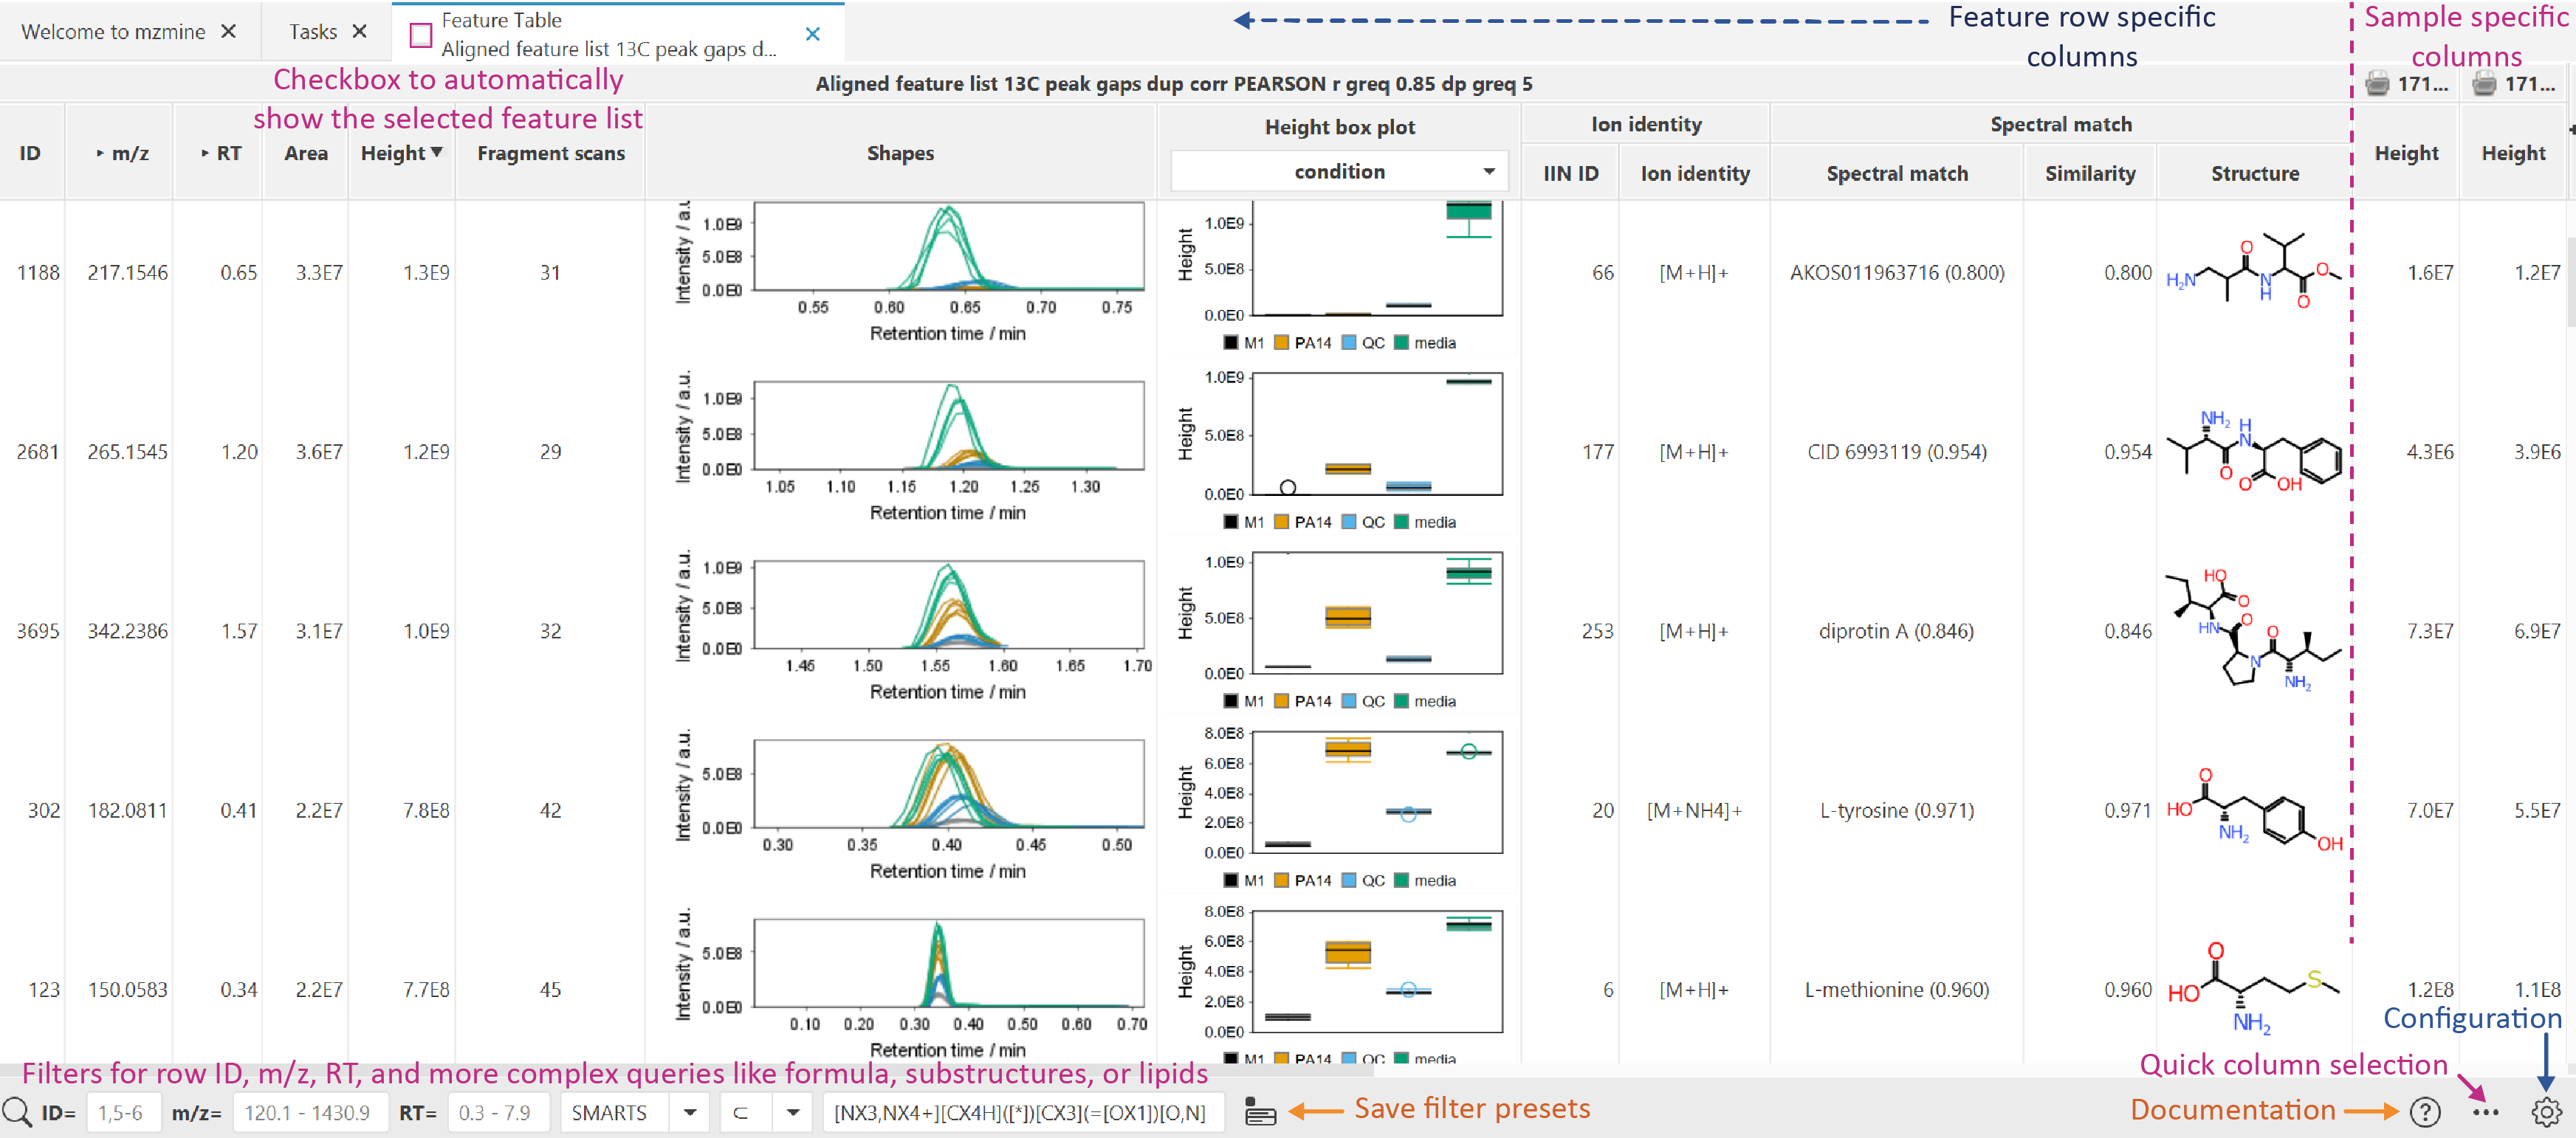
Task: Click the Structure column header
Action: 2254,173
